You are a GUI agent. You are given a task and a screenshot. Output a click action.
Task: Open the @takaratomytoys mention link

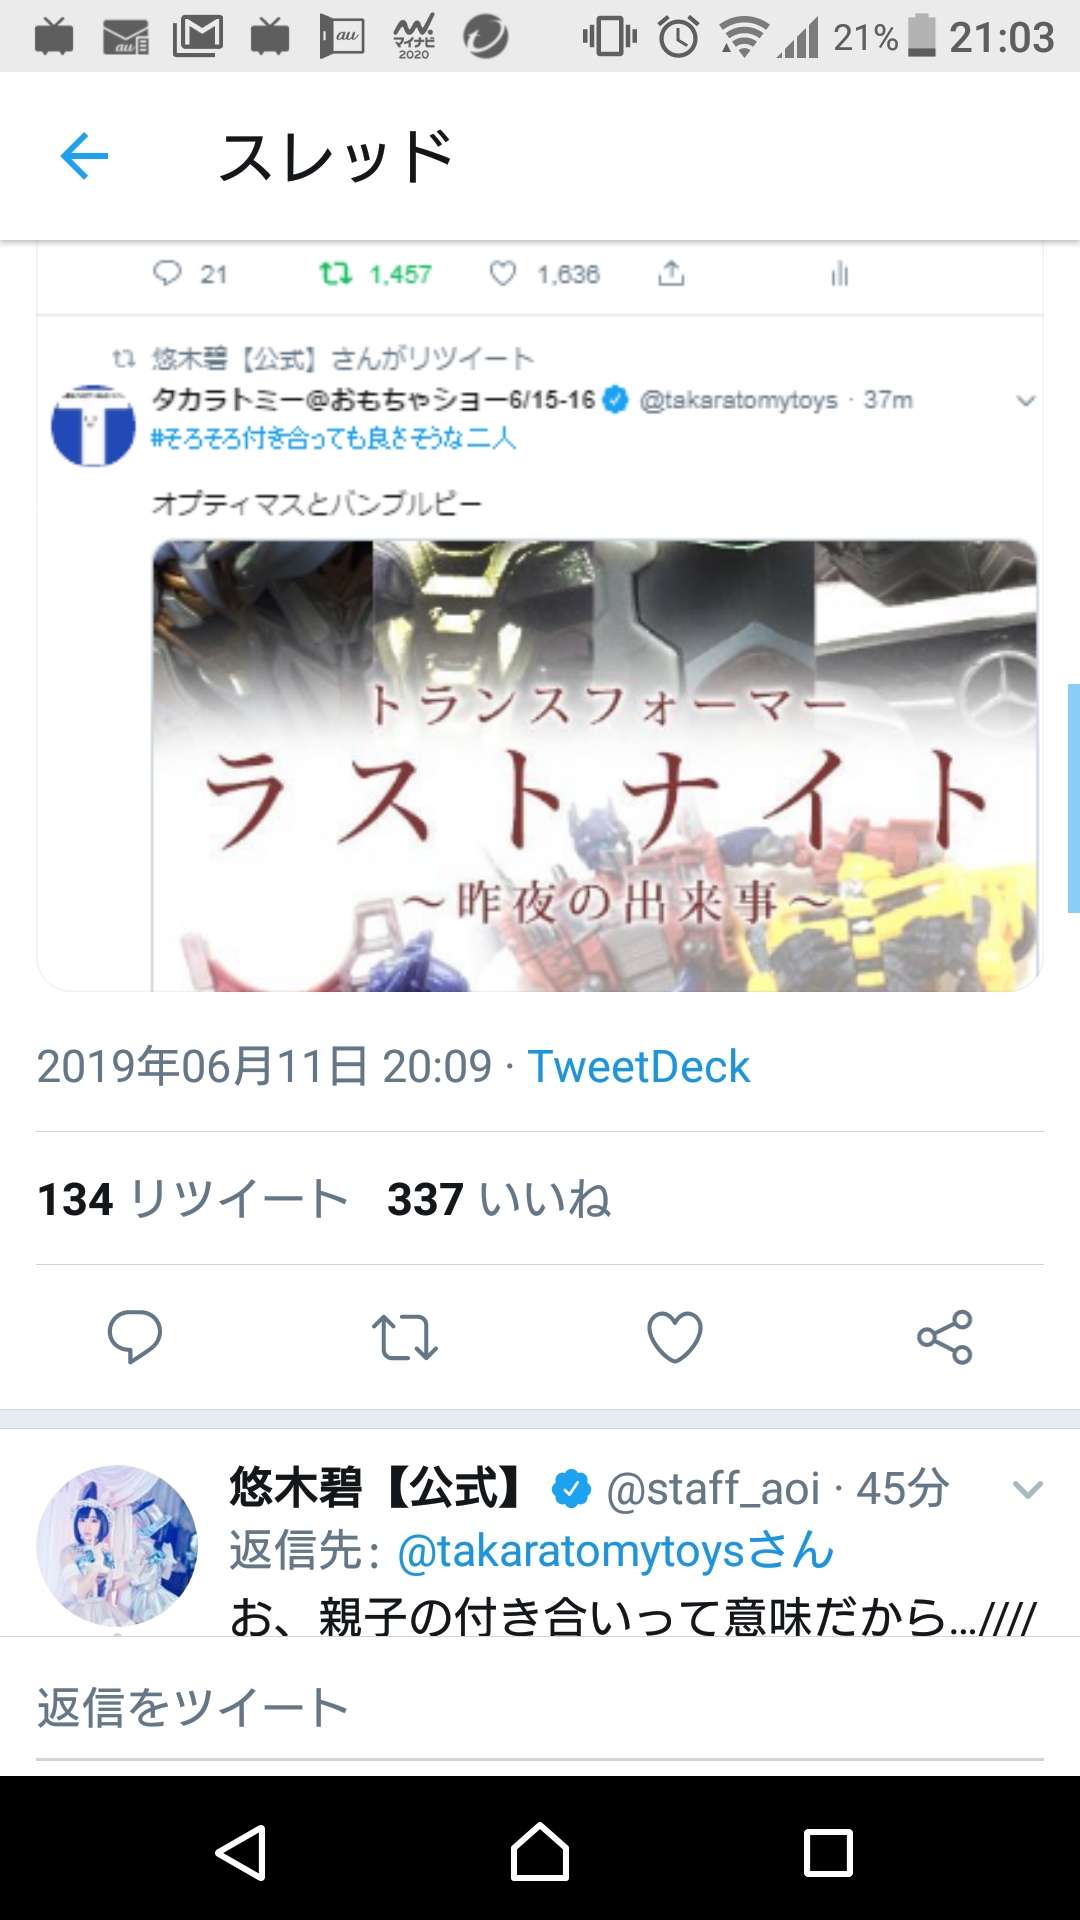615,1551
